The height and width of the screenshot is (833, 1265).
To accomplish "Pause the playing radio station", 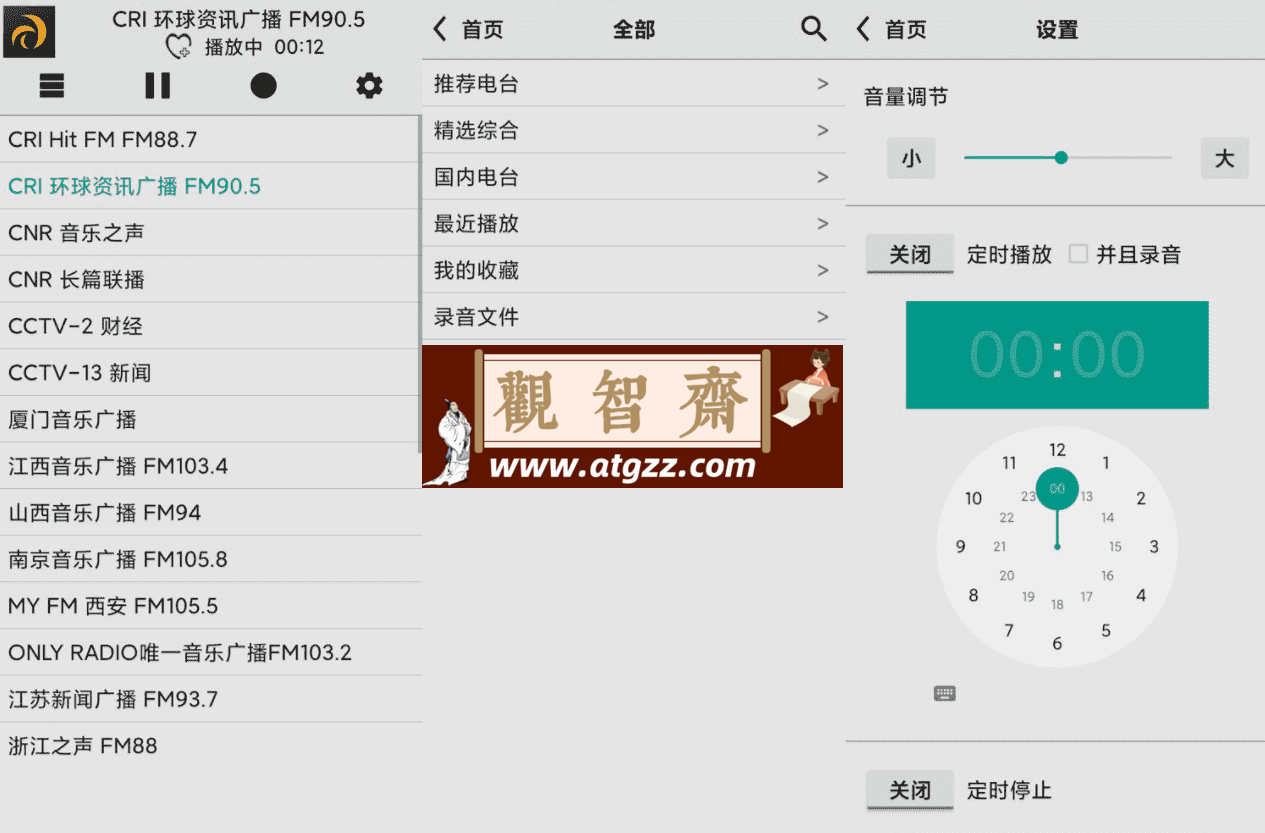I will click(158, 86).
